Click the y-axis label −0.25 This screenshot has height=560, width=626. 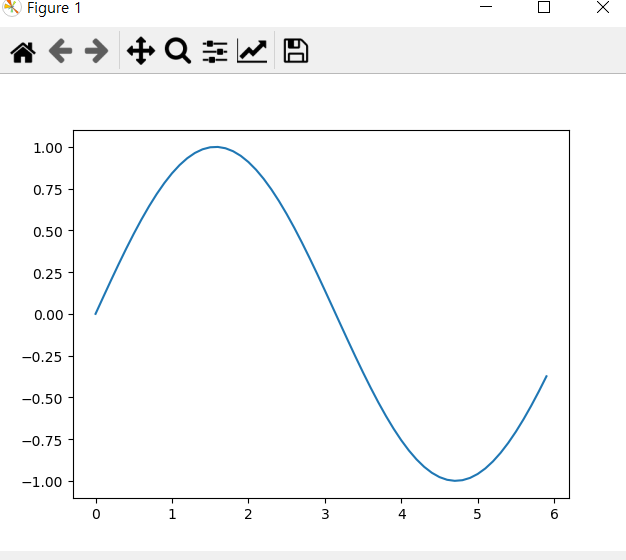coord(42,357)
